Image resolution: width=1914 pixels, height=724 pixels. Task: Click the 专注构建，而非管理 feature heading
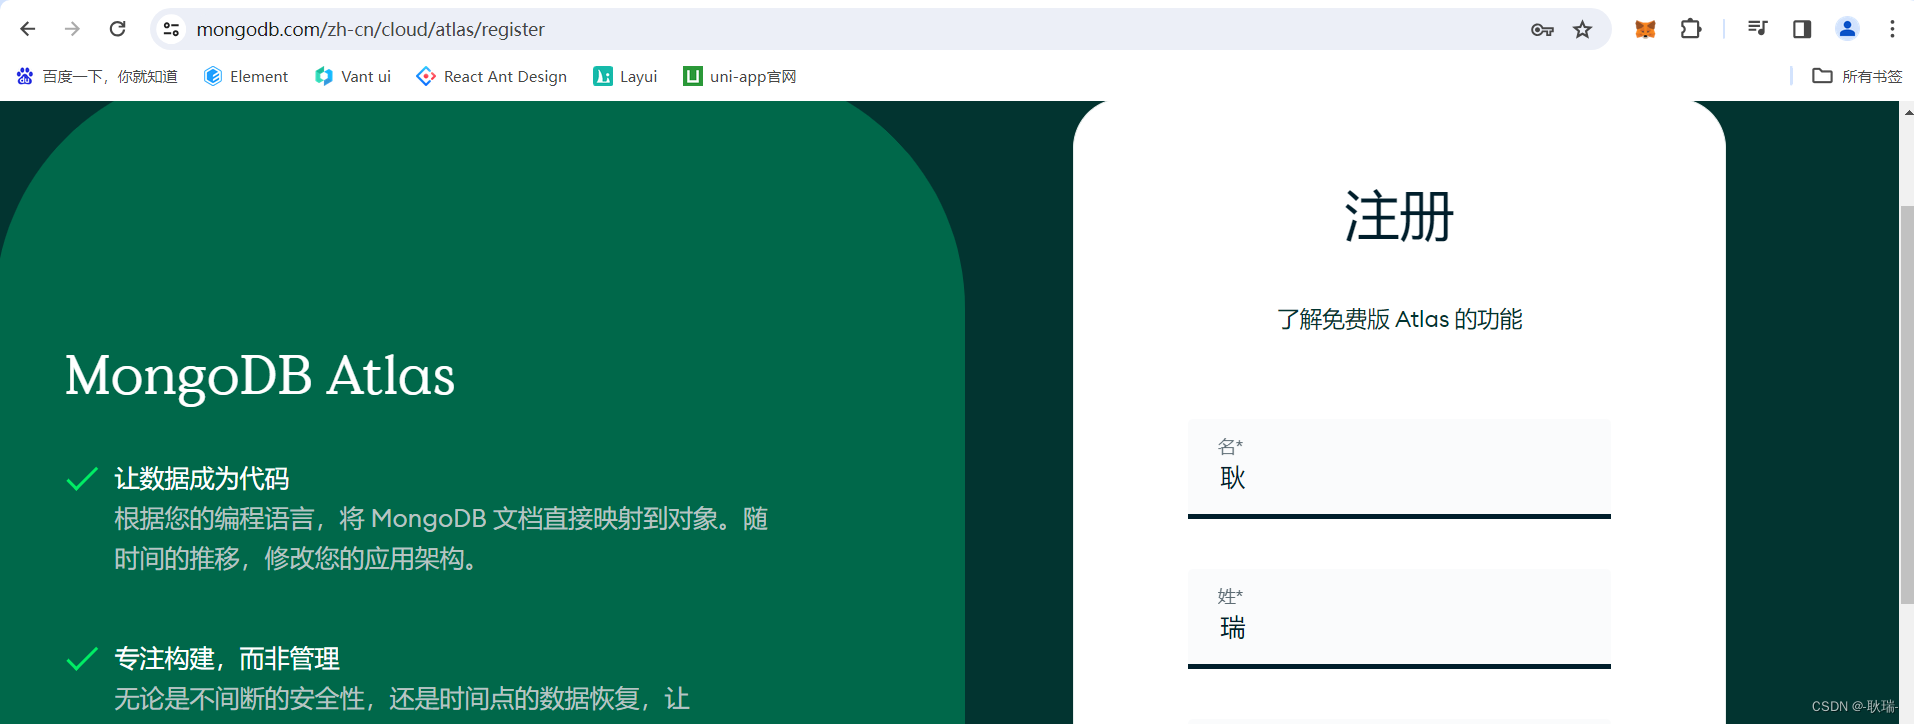[227, 659]
